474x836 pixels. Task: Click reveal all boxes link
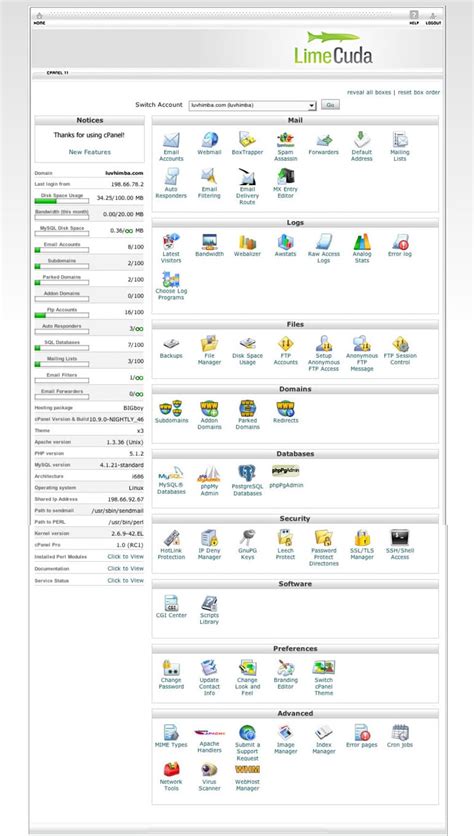pyautogui.click(x=369, y=92)
